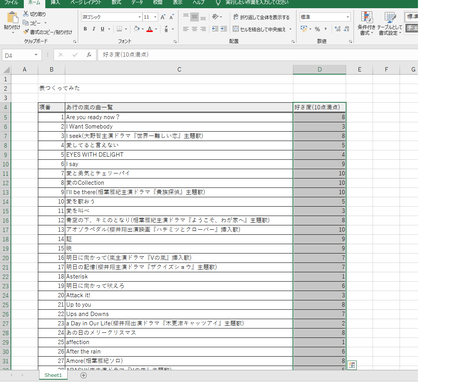Click the Enter checkmark icon in the formula bar
450x382 pixels.
click(75, 55)
